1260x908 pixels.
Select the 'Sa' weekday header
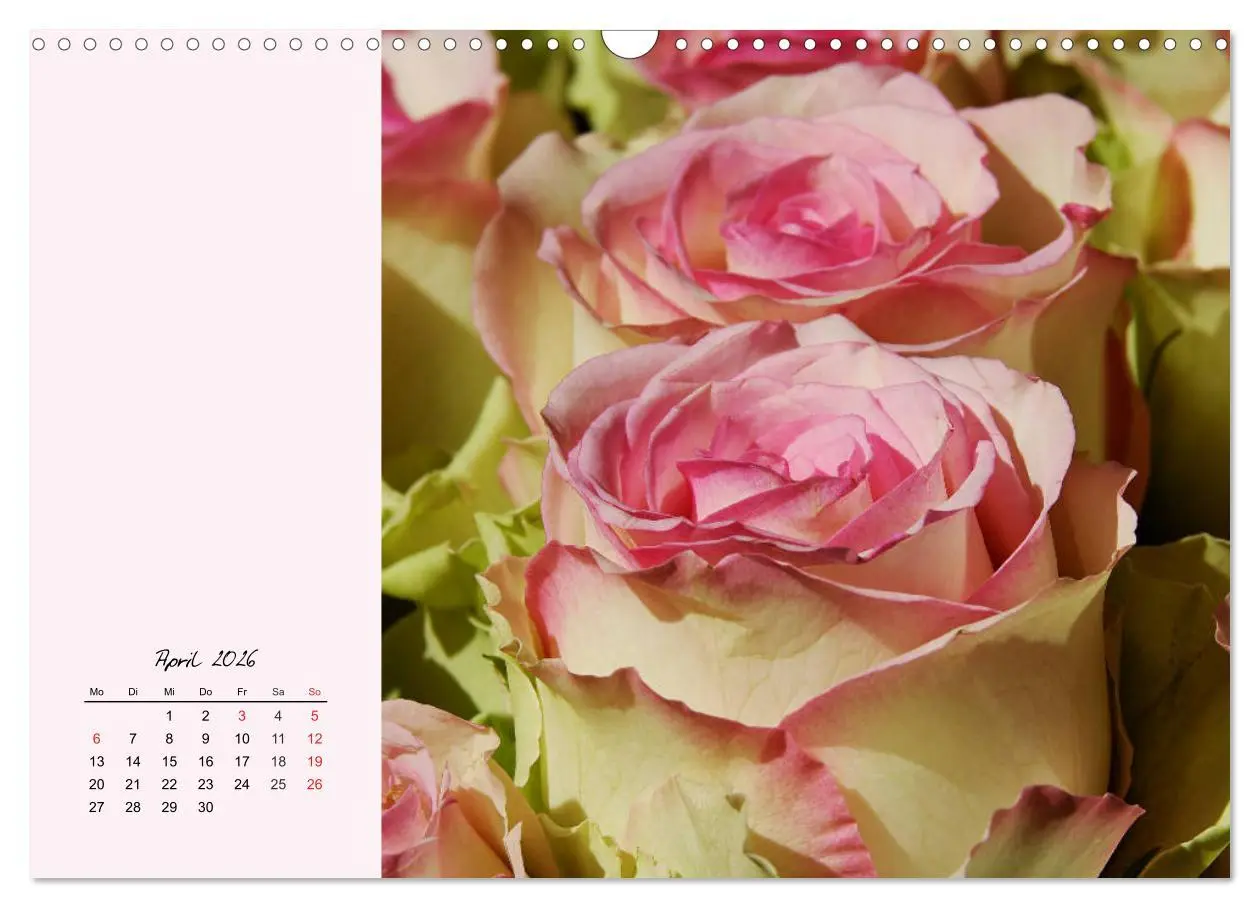(278, 692)
